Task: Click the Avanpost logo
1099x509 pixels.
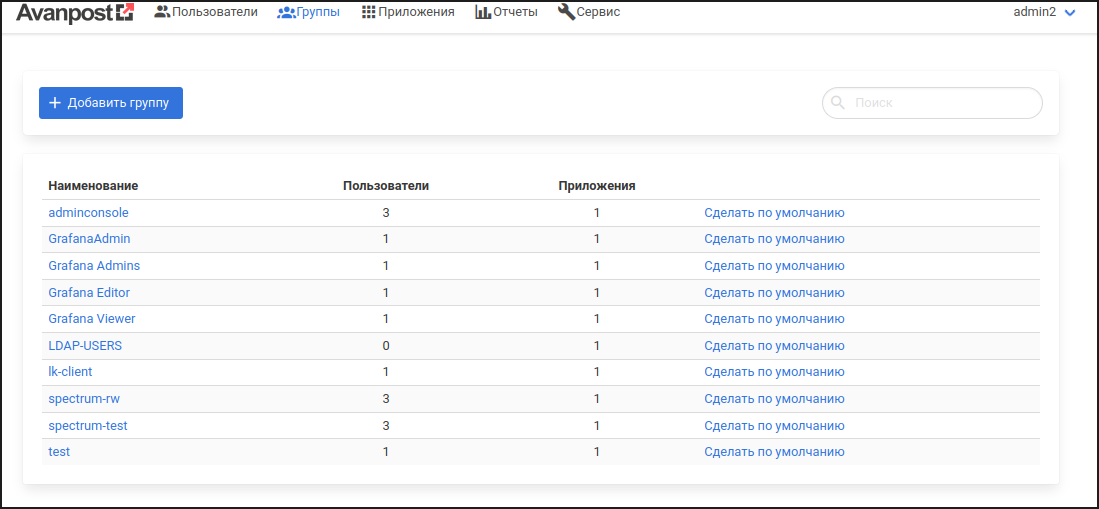Action: click(x=74, y=13)
